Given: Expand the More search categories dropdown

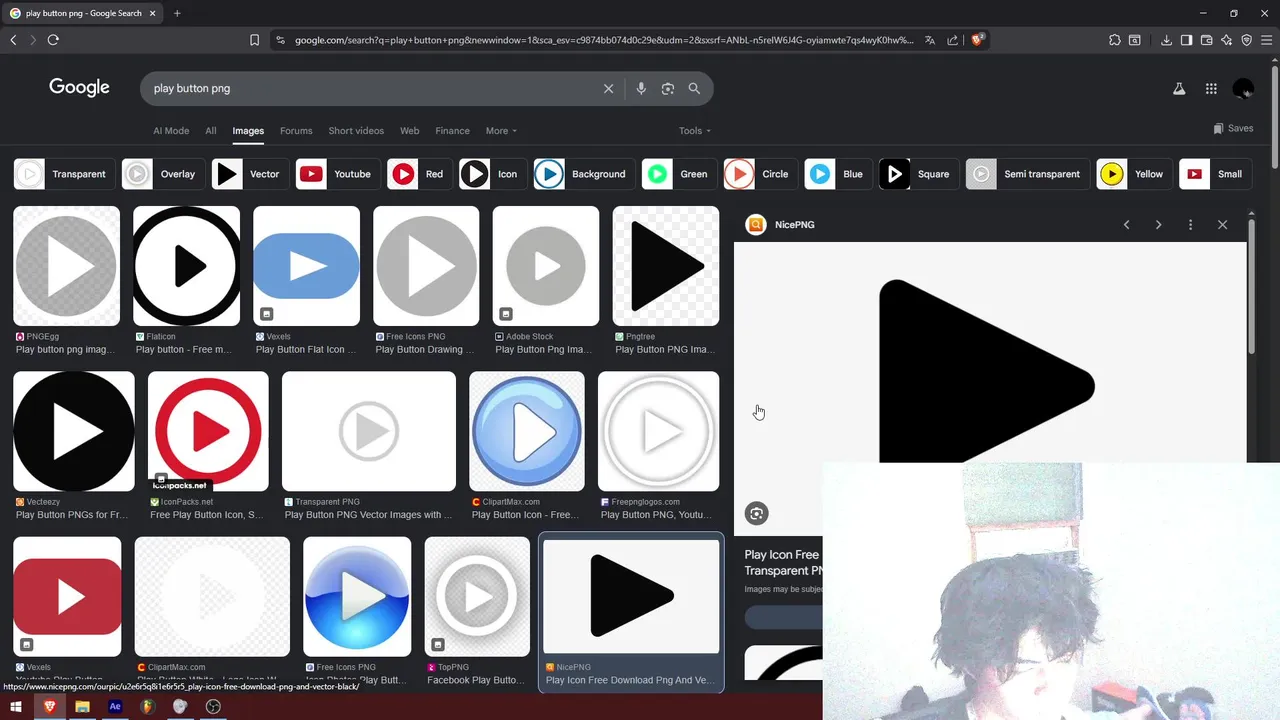Looking at the screenshot, I should [x=501, y=131].
